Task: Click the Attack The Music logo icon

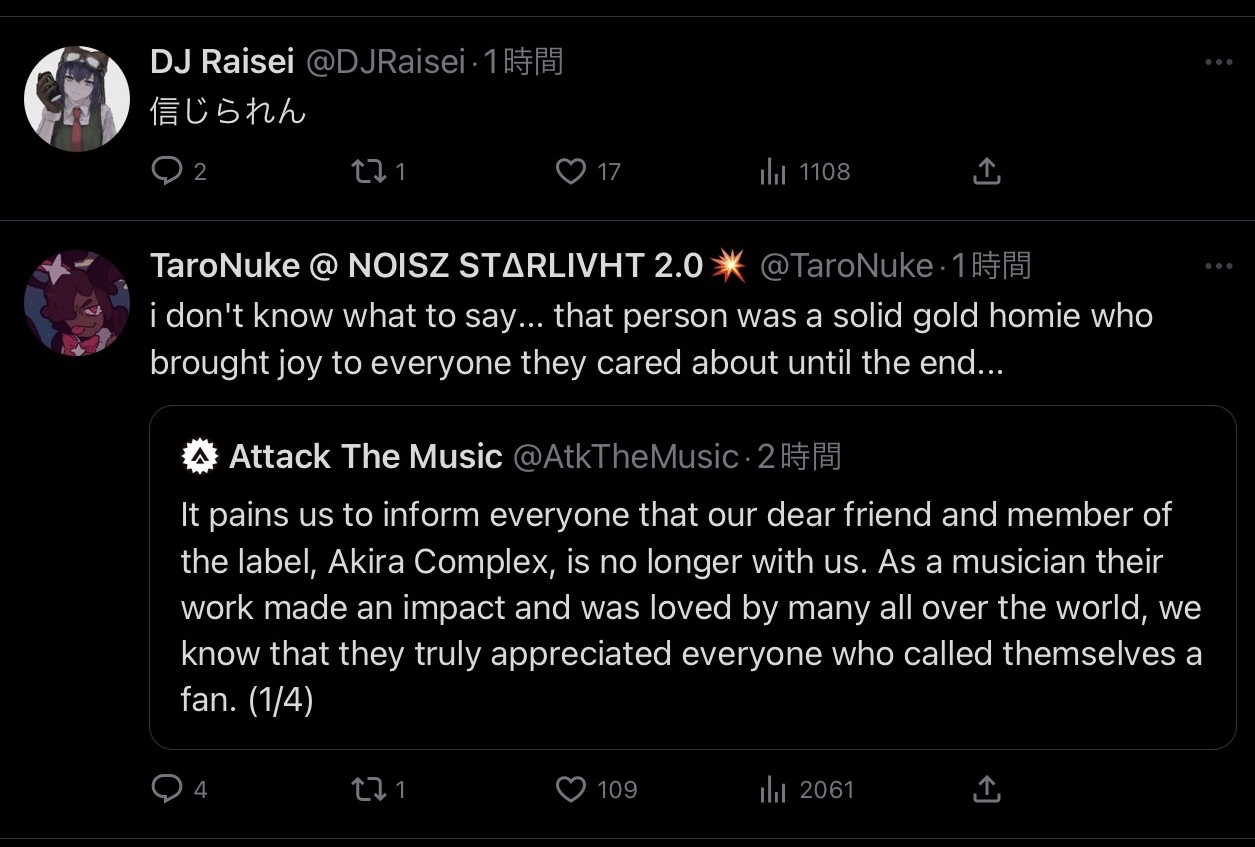Action: click(200, 457)
